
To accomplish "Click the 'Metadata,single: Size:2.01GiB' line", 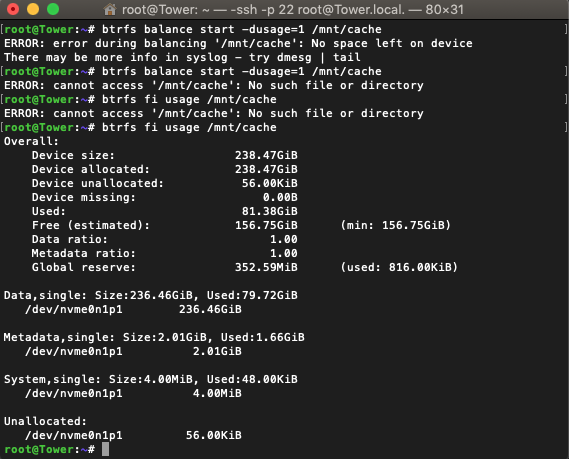I will (x=154, y=337).
